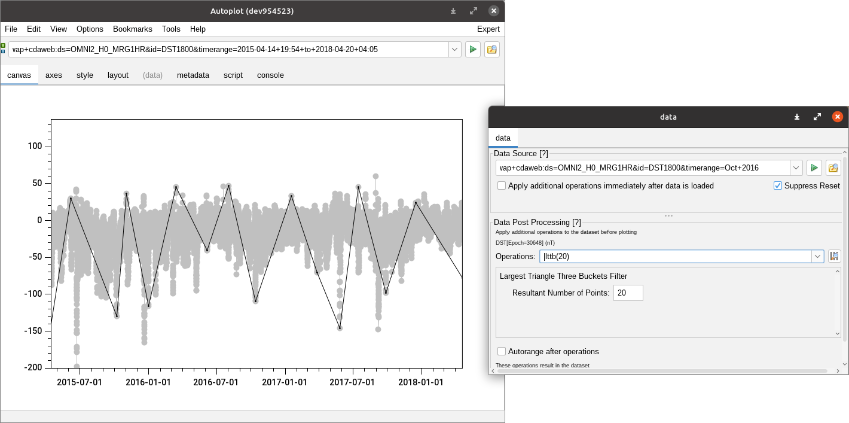Click the green play button in Autoplot address bar
The width and height of the screenshot is (849, 423).
click(x=473, y=49)
